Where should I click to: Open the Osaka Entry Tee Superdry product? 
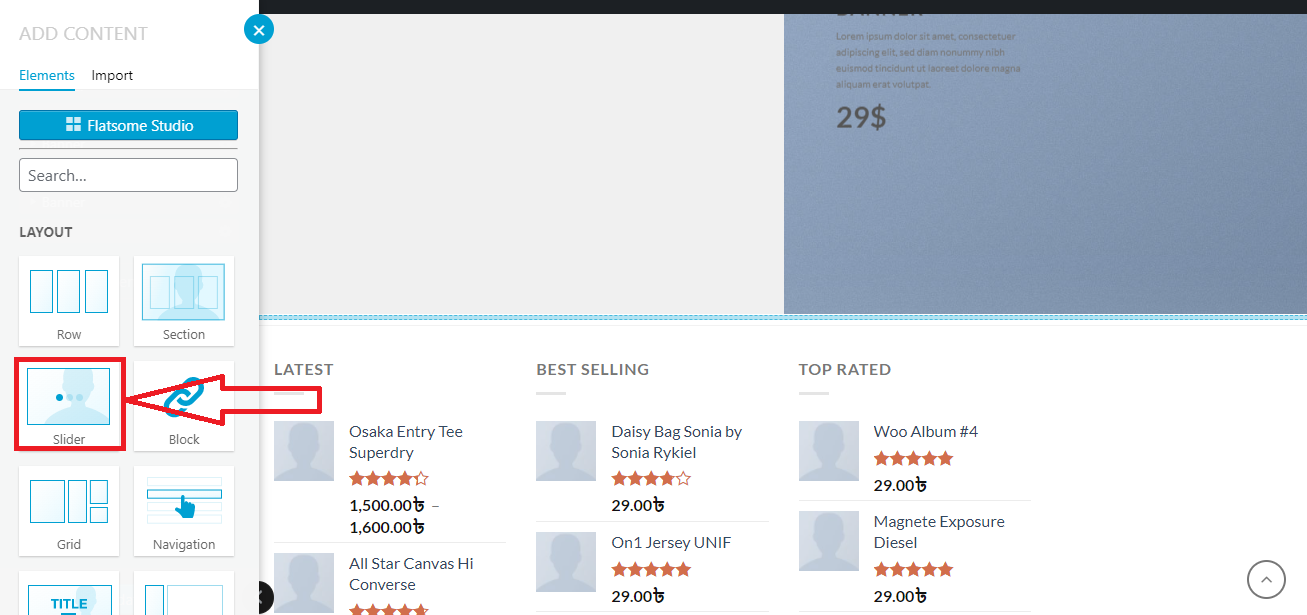coord(405,441)
